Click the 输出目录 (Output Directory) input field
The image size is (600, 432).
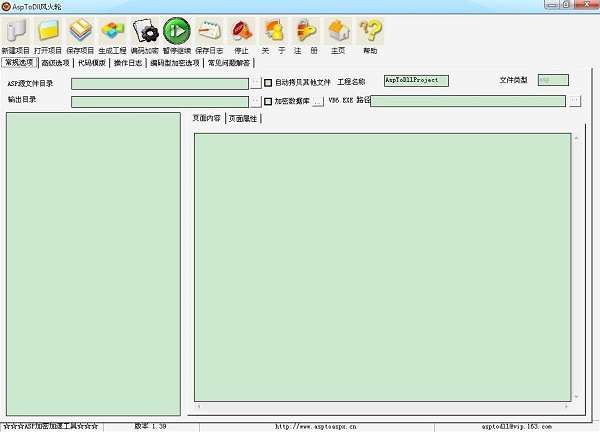(160, 102)
